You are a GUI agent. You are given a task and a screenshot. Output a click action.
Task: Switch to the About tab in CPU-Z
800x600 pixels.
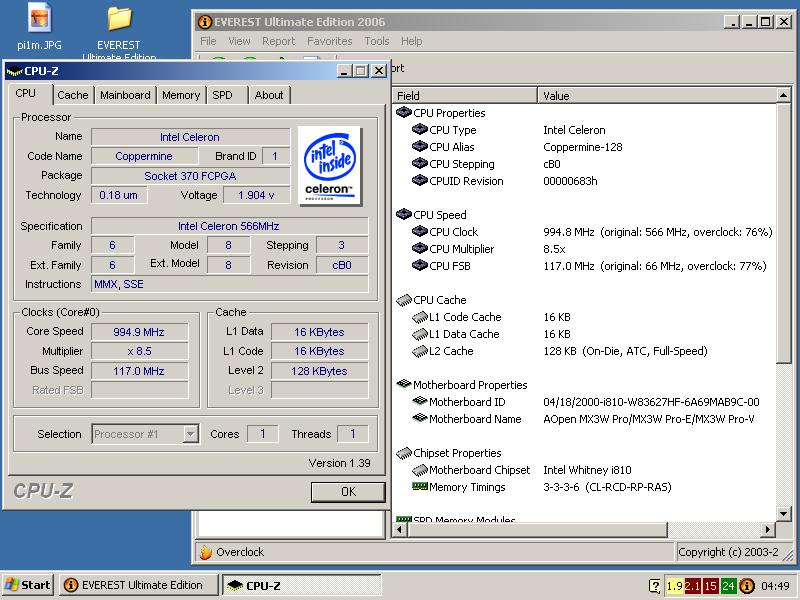[x=269, y=95]
